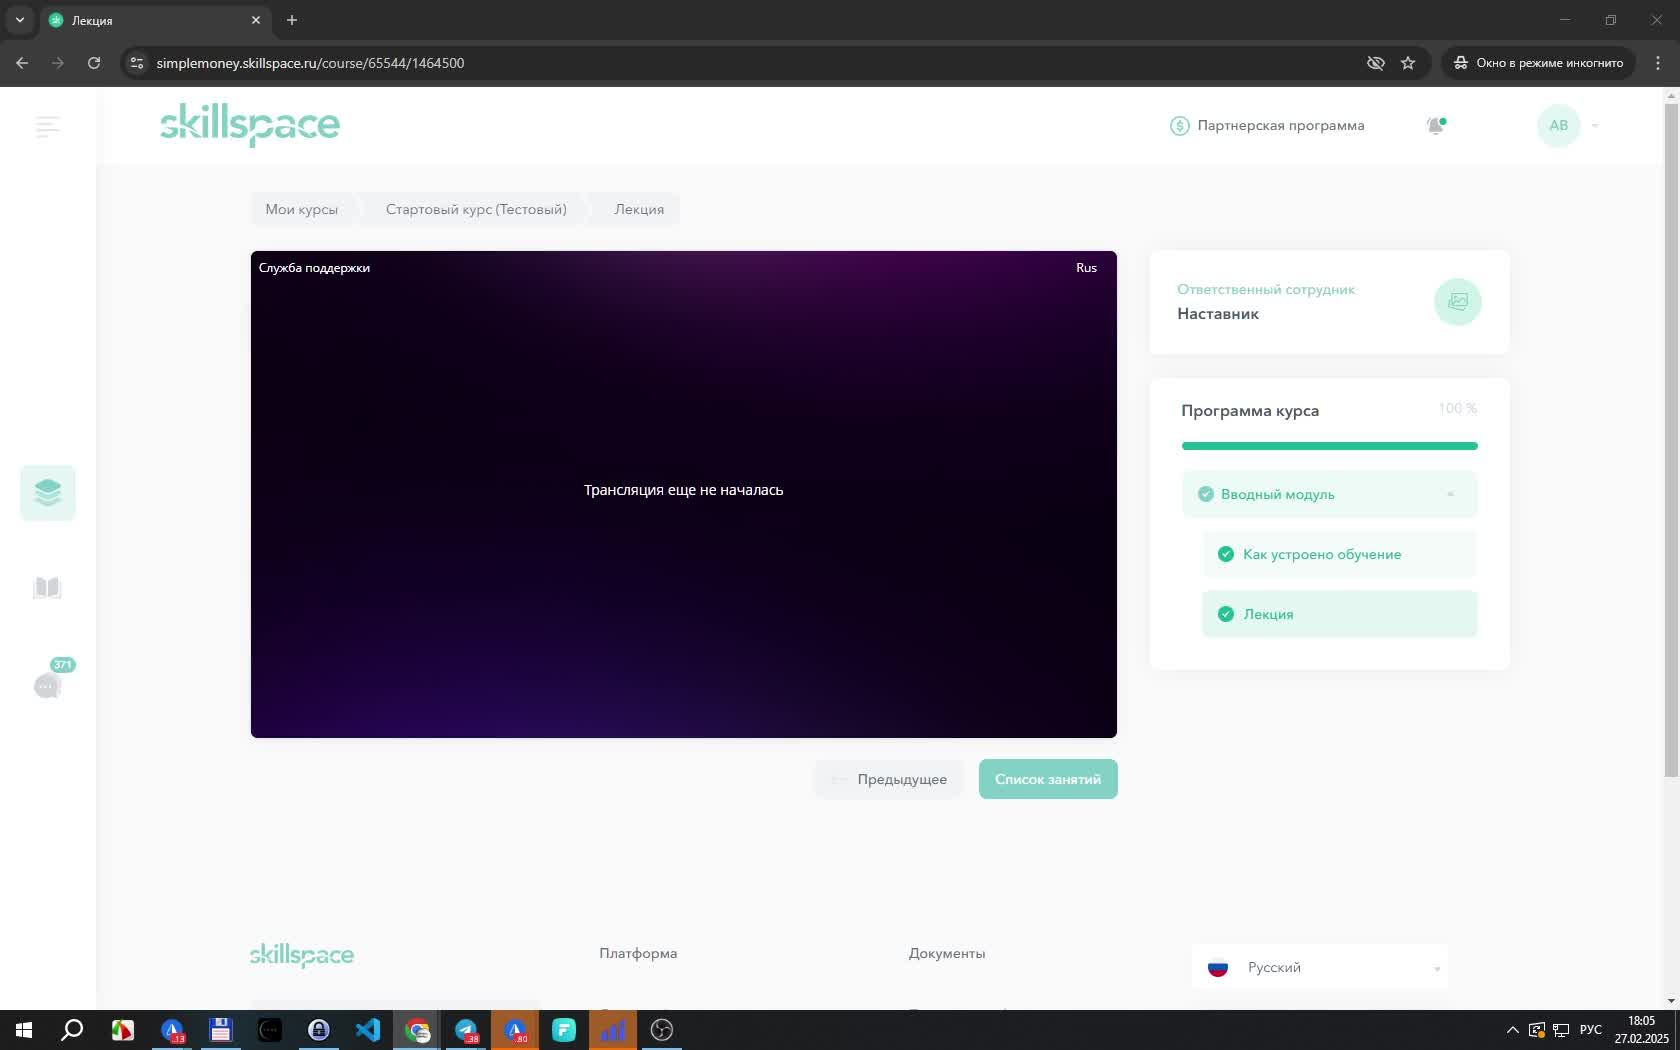Image resolution: width=1680 pixels, height=1050 pixels.
Task: Click the third-party cookies blocked eye icon
Action: pyautogui.click(x=1376, y=63)
